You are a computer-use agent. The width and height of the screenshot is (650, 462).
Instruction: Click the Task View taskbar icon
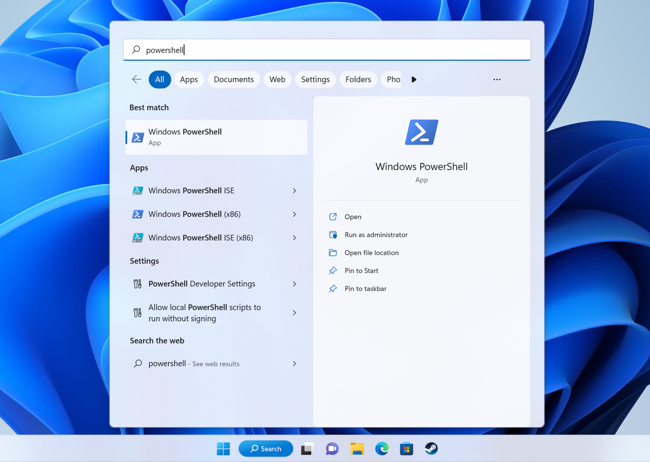point(307,449)
